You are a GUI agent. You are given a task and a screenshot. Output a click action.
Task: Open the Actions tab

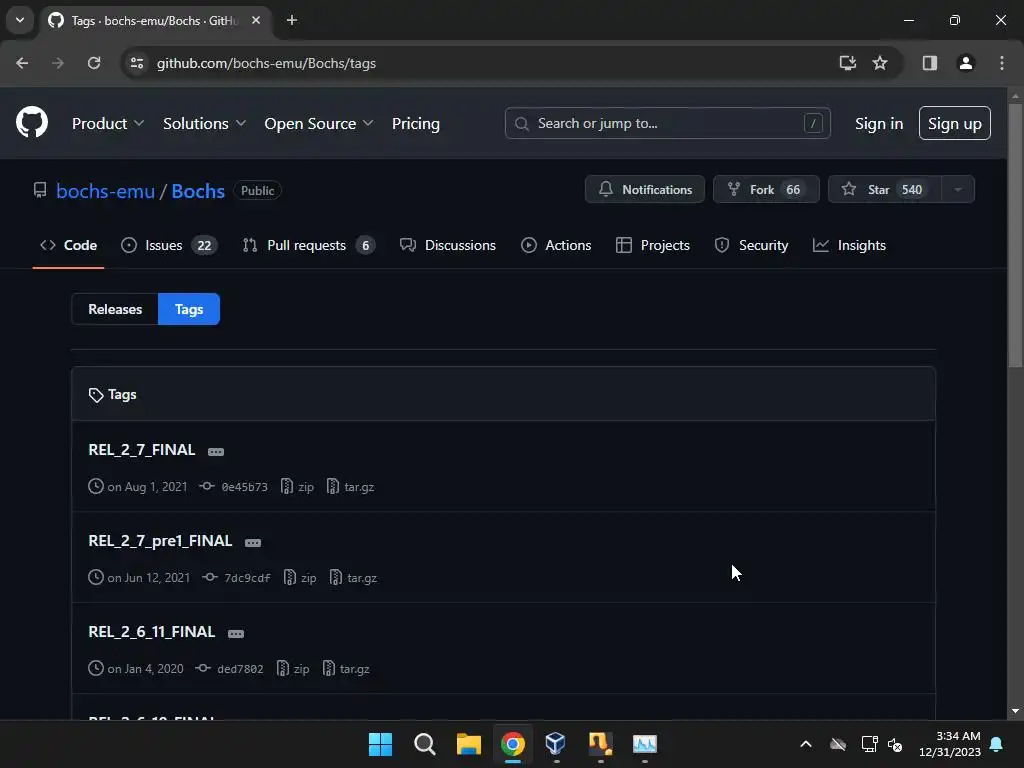(x=556, y=245)
